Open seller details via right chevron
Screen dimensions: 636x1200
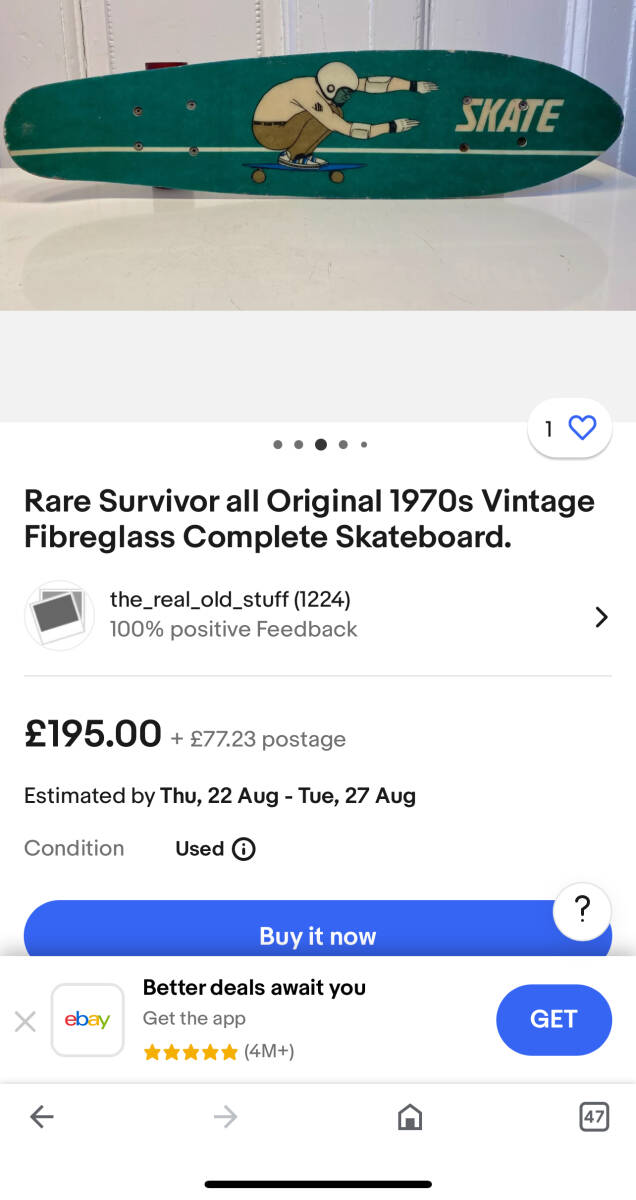tap(601, 617)
